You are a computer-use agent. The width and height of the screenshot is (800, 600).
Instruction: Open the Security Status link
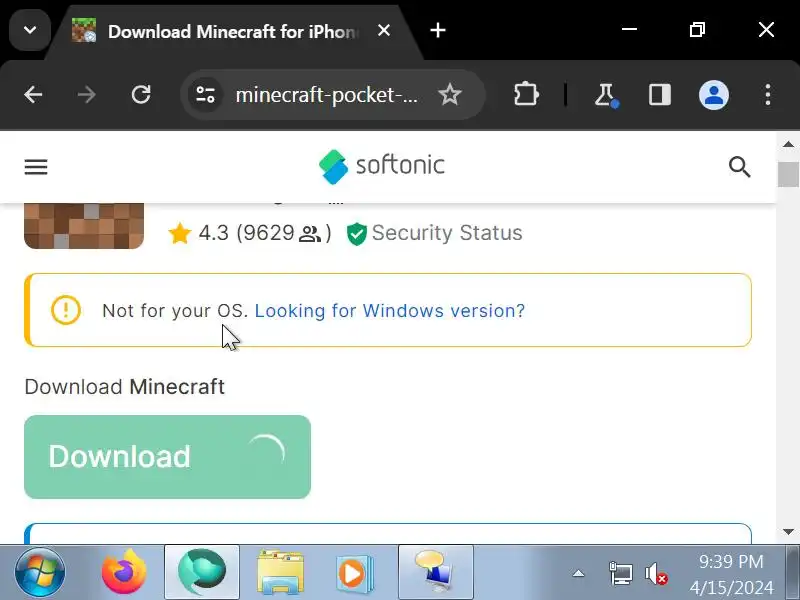447,233
